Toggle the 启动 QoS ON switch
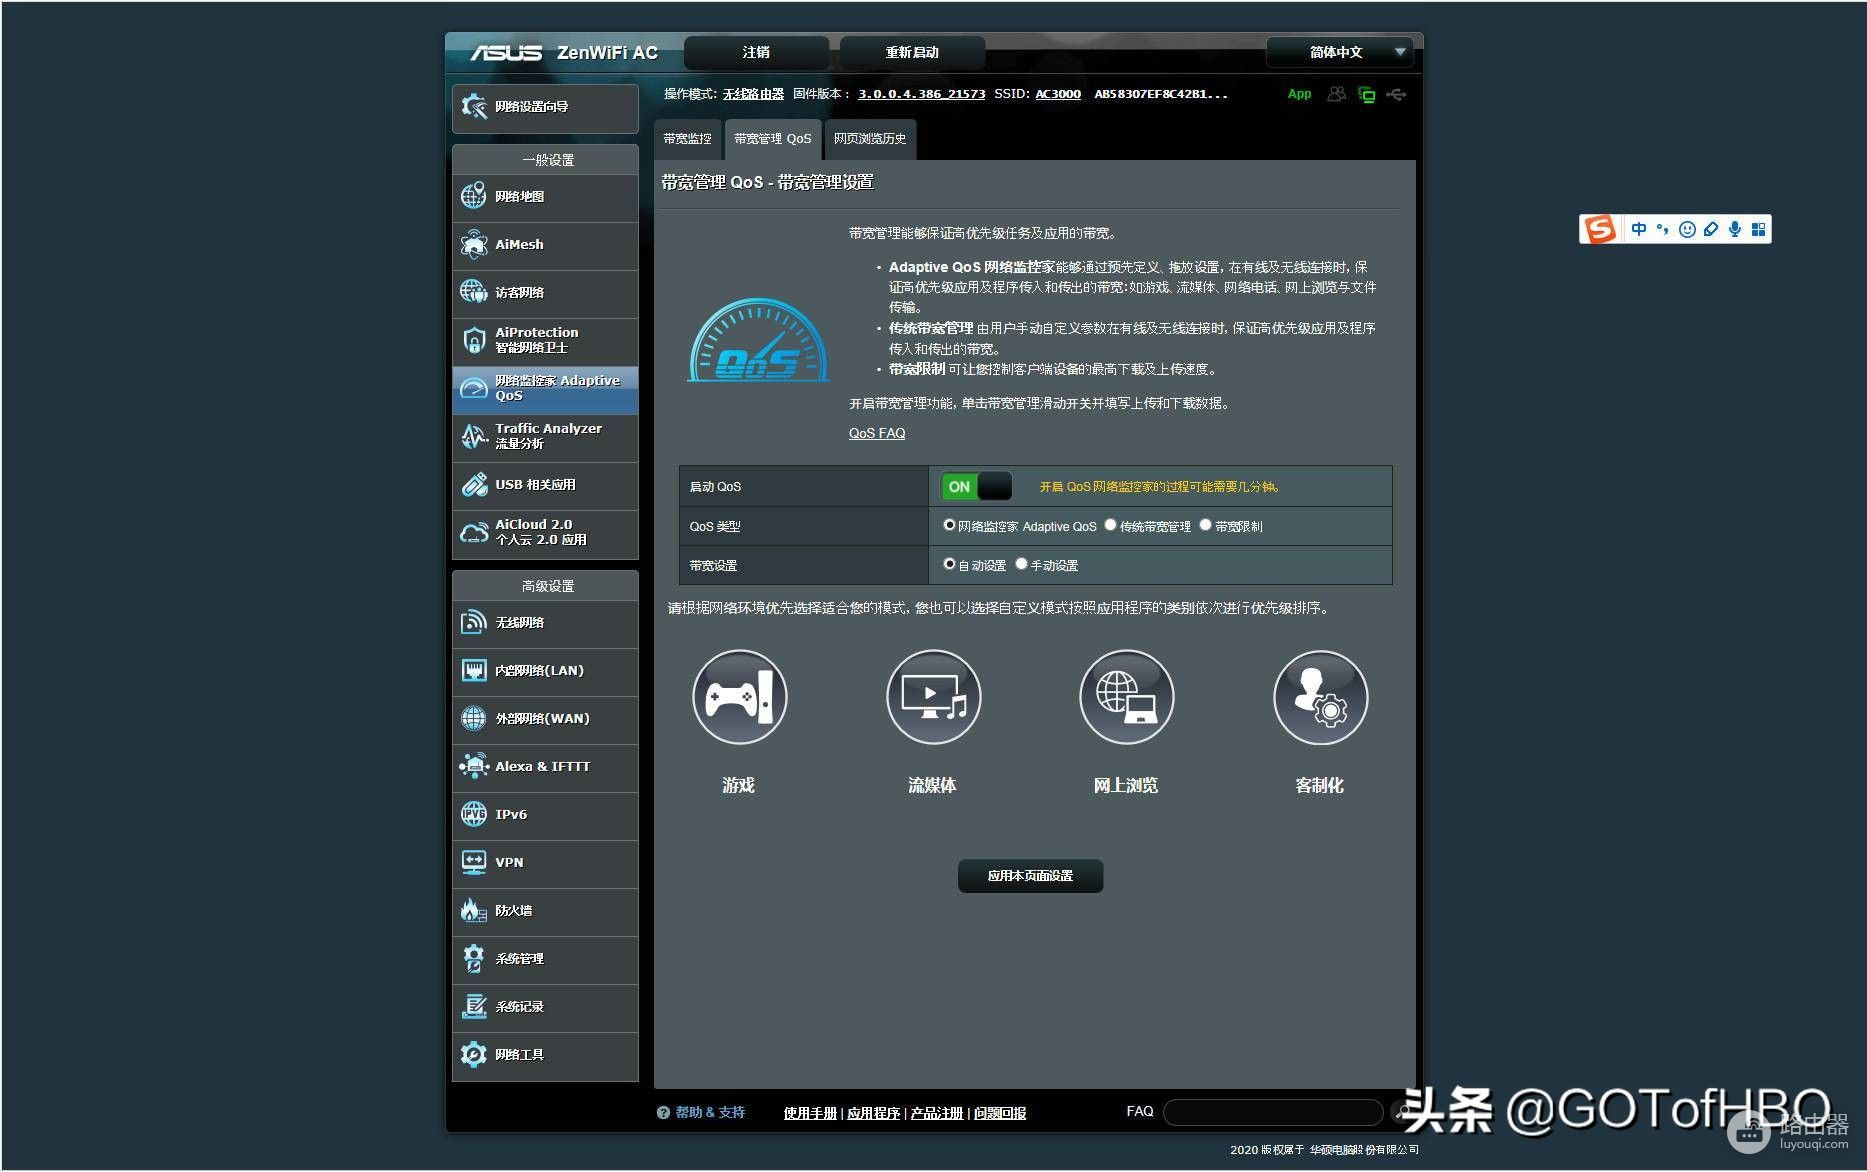The width and height of the screenshot is (1867, 1172). (x=976, y=486)
